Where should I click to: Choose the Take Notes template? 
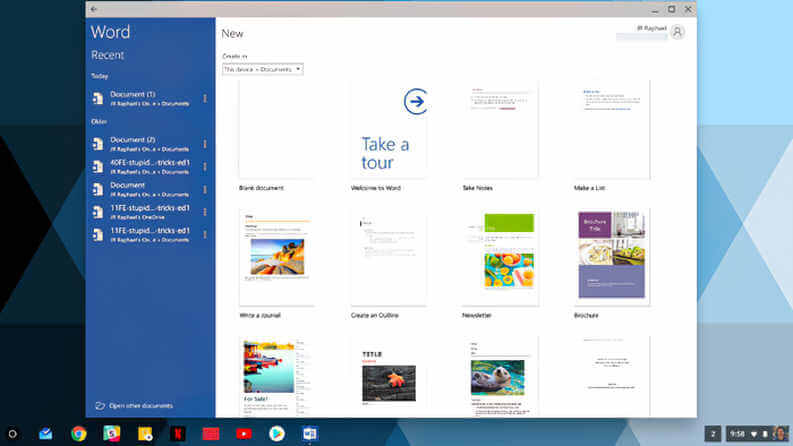pyautogui.click(x=500, y=130)
